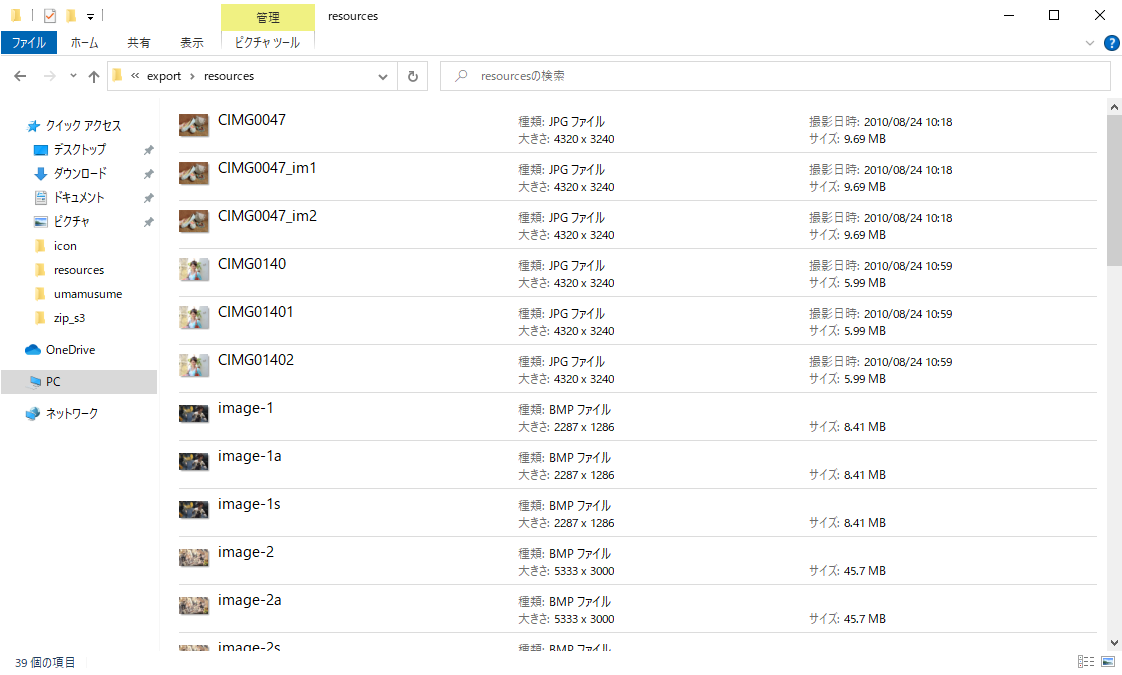Screen dimensions: 1122x675
Task: Open Explorer help question mark
Action: [x=1111, y=43]
